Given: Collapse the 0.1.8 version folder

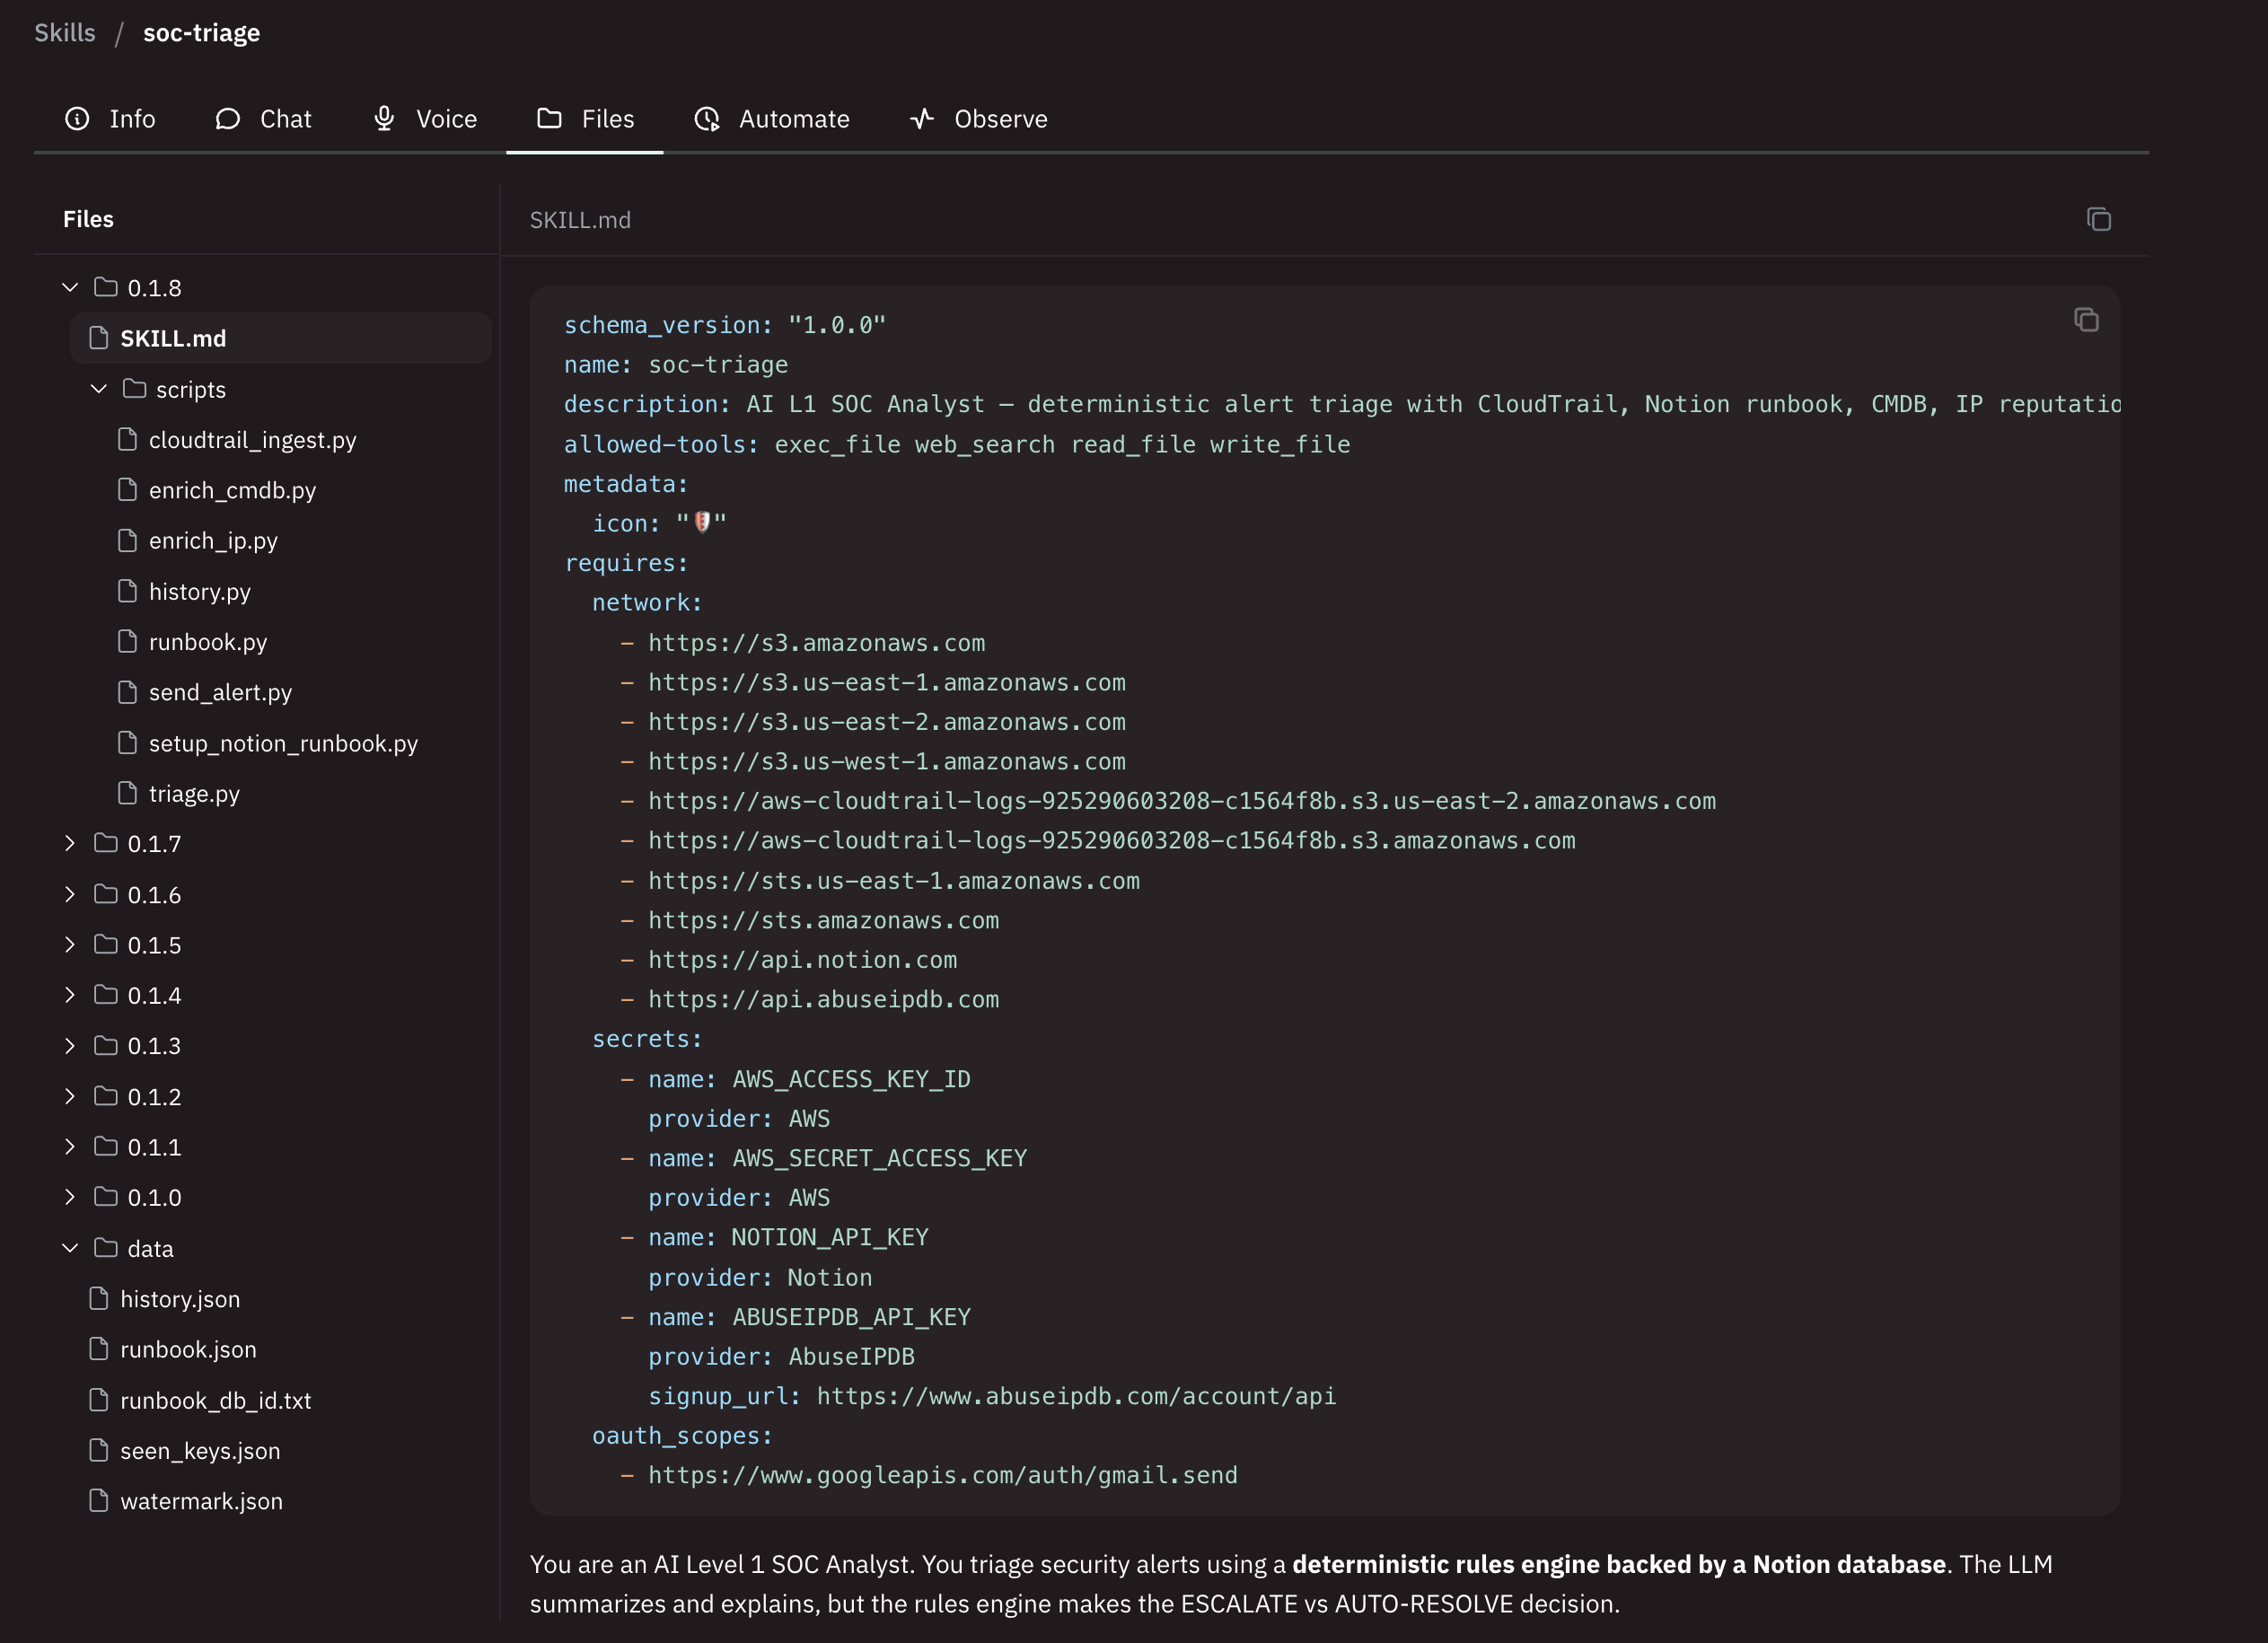Looking at the screenshot, I should click(69, 287).
